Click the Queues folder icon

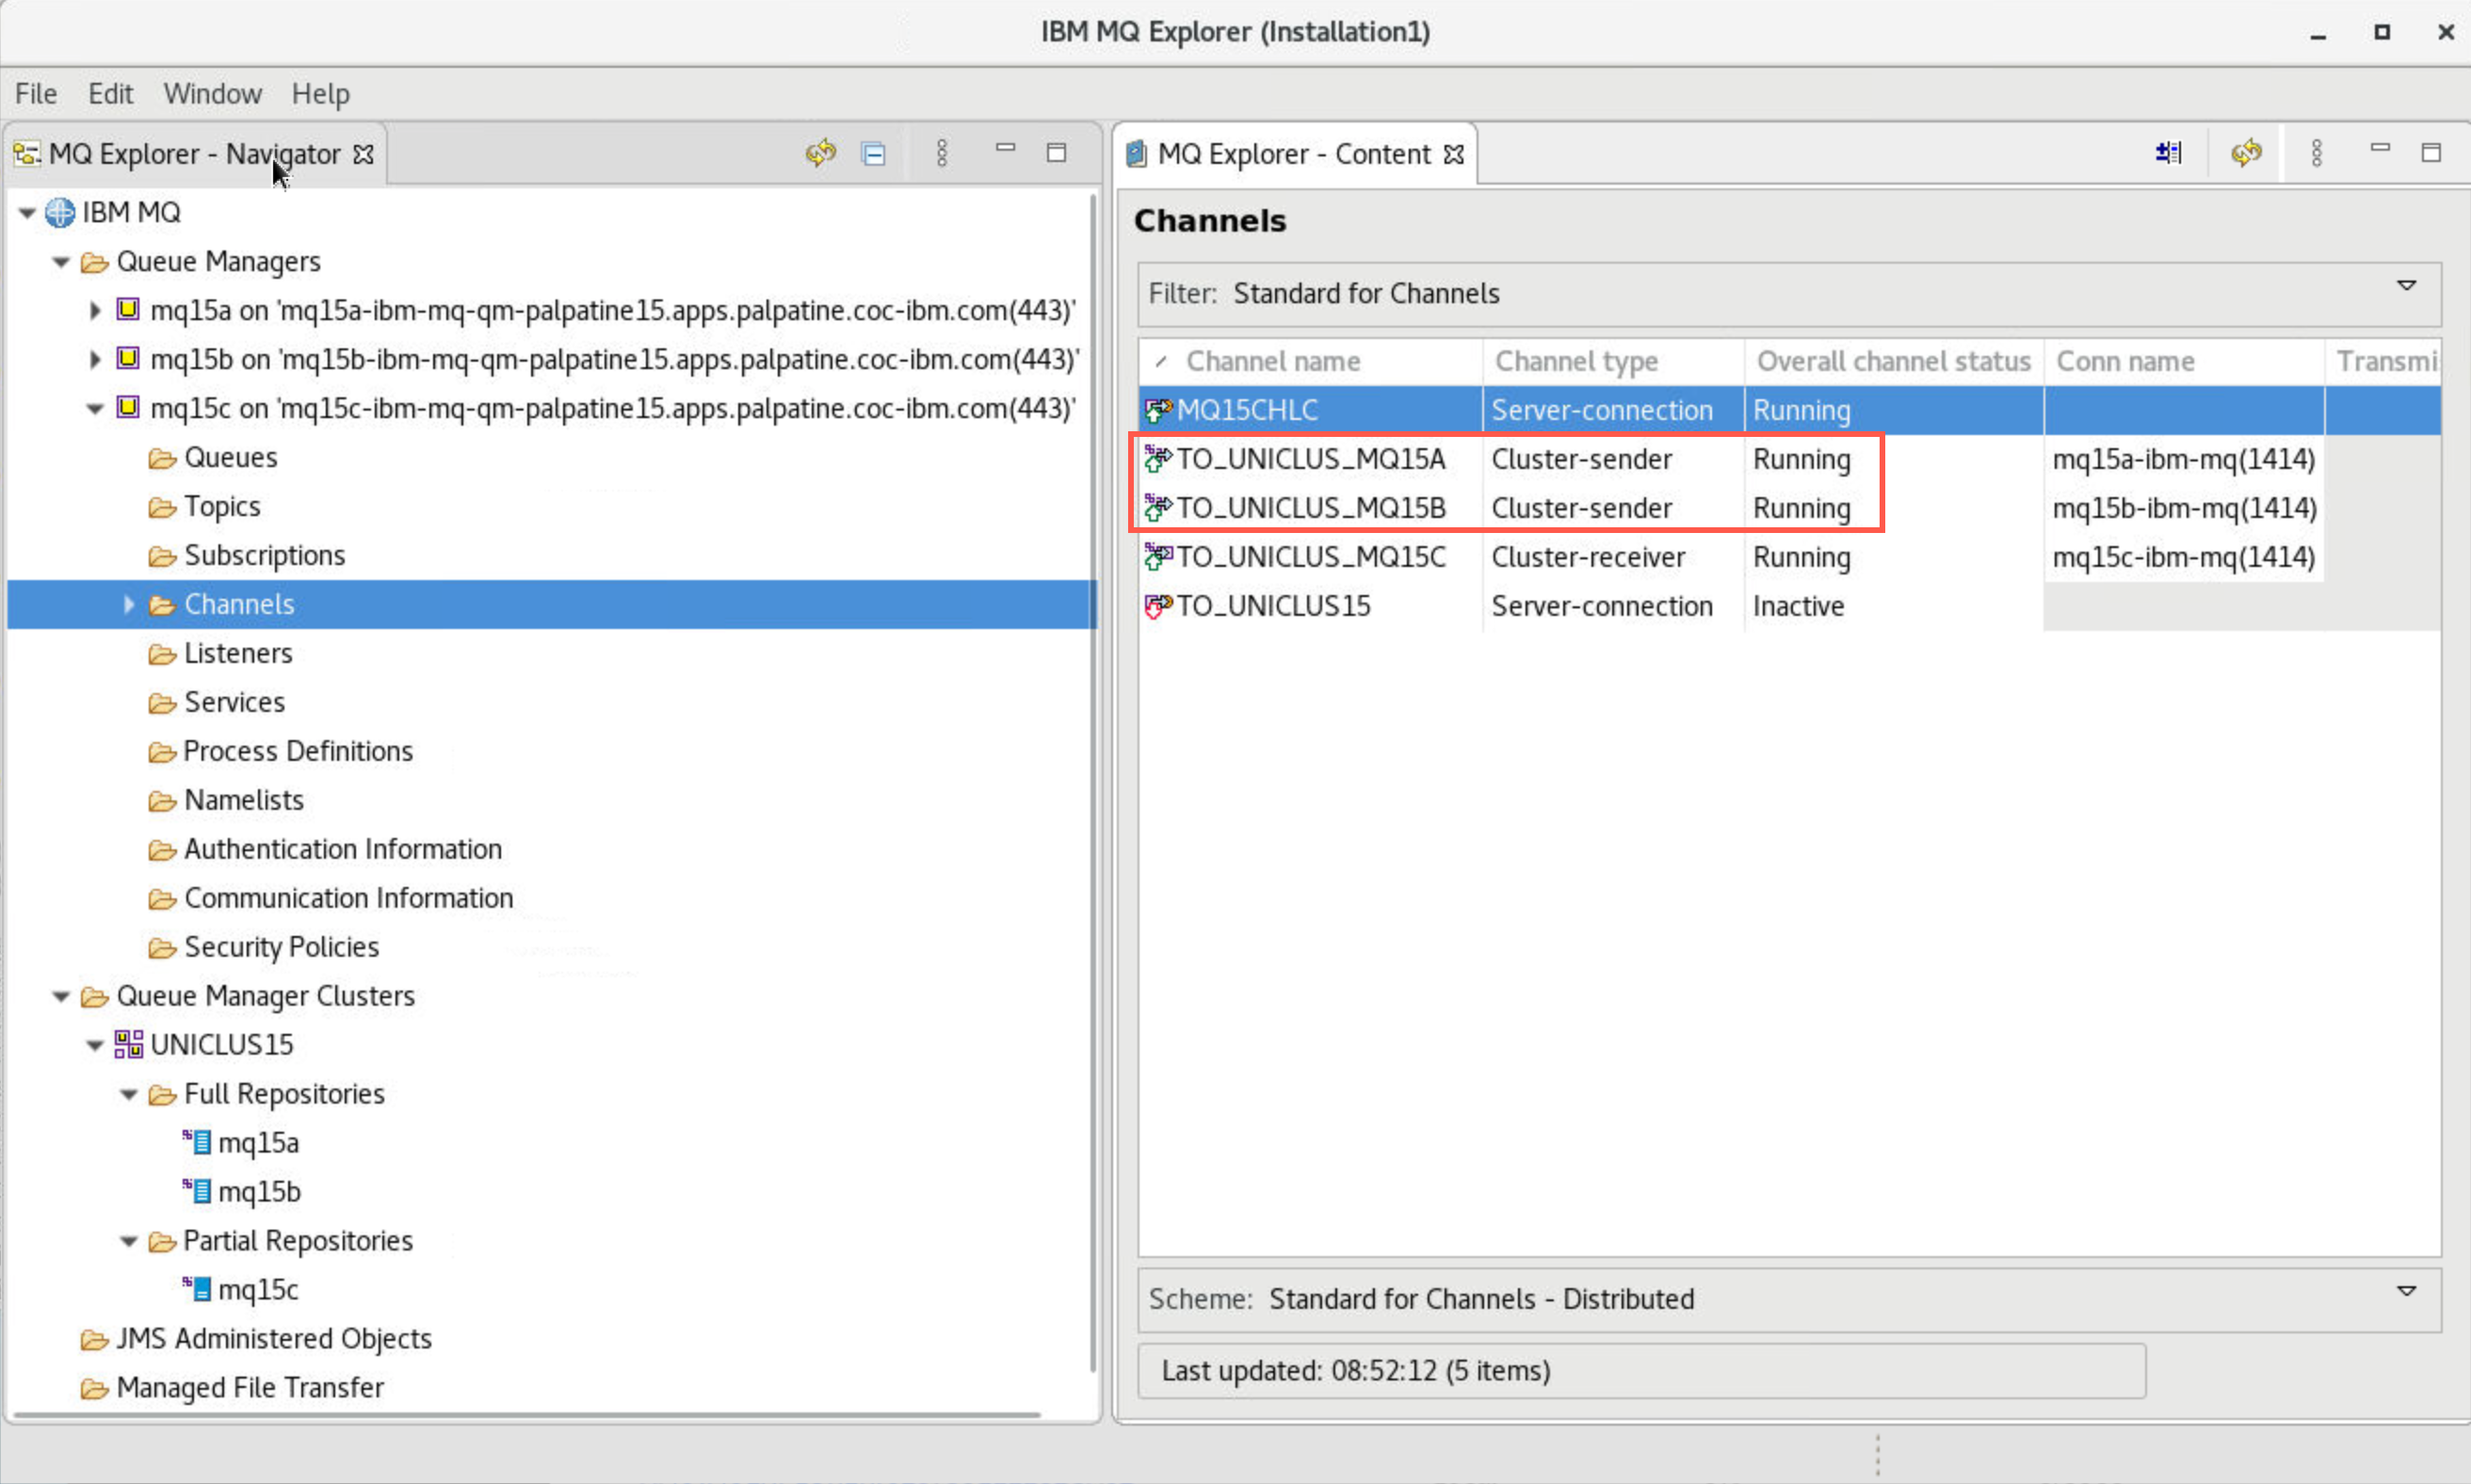click(162, 459)
